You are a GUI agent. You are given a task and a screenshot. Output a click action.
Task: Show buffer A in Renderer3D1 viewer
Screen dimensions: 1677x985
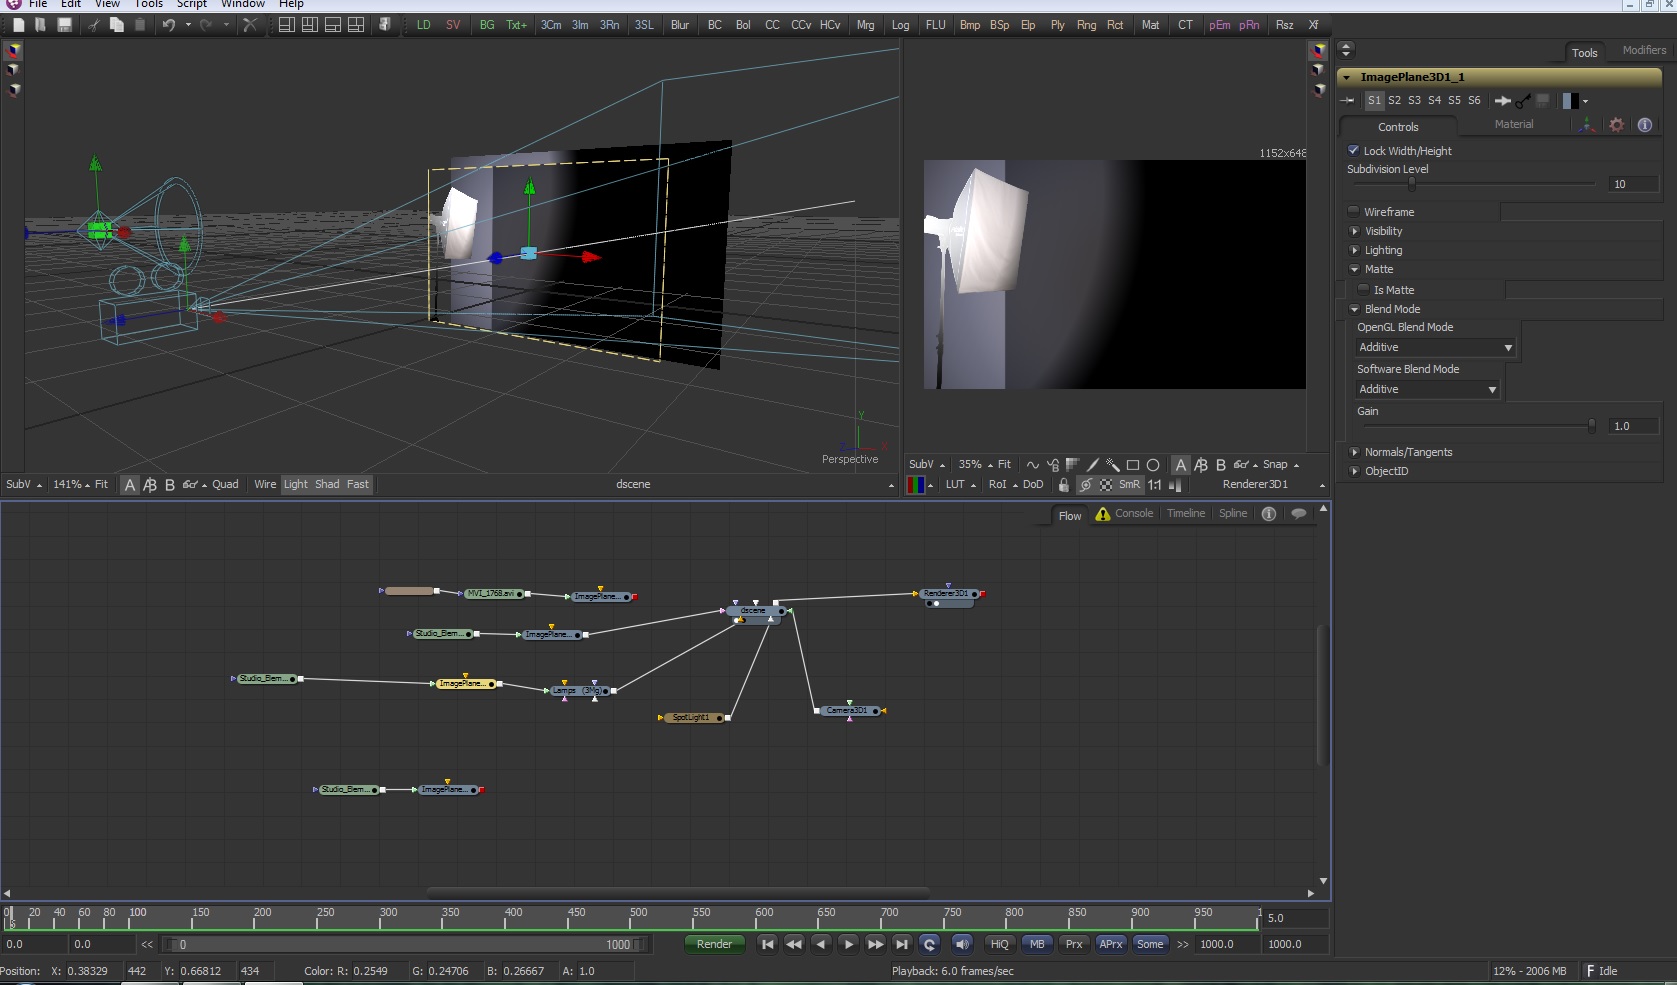pos(1181,465)
